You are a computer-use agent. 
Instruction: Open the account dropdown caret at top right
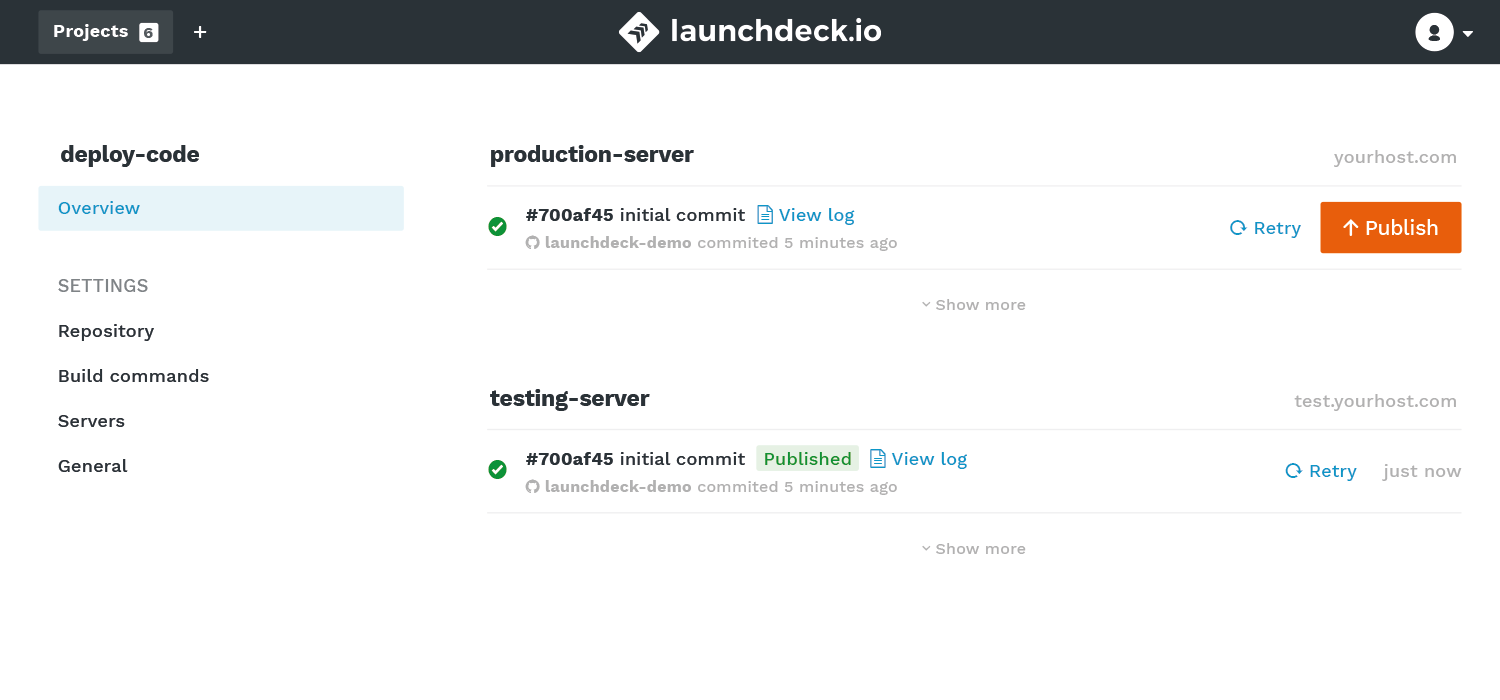click(1468, 33)
